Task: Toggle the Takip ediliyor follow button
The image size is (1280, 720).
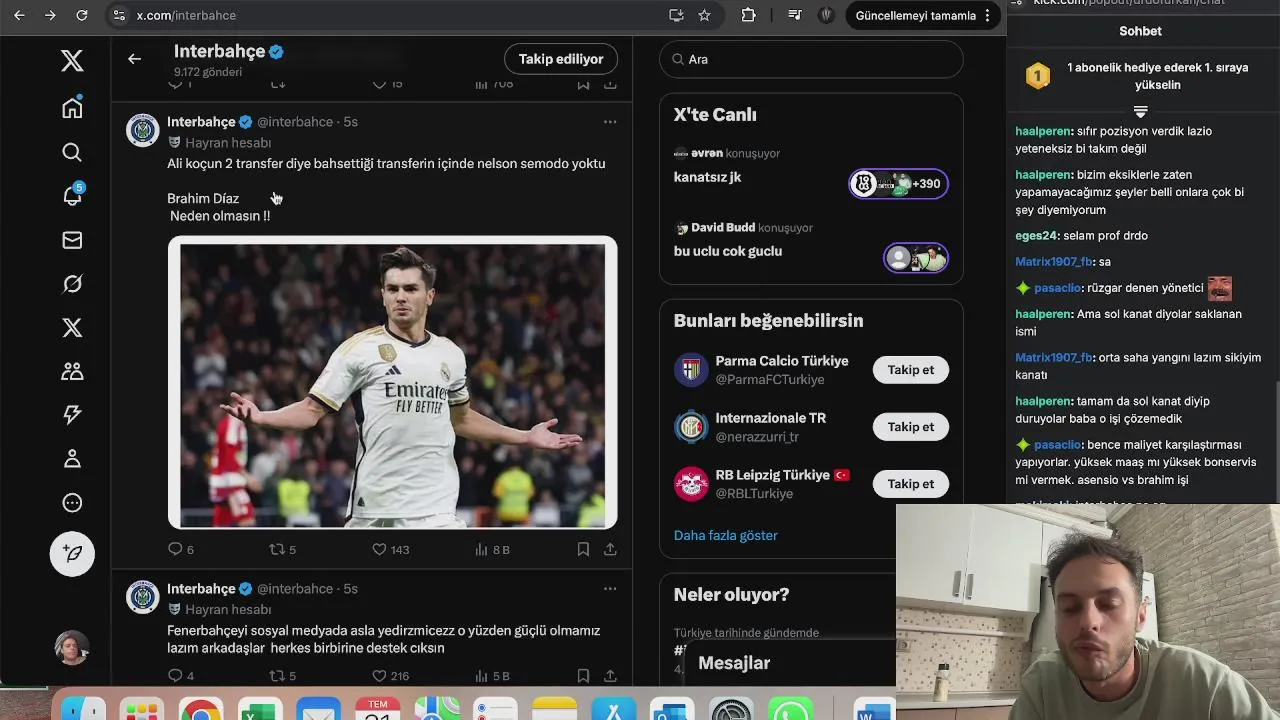Action: (x=561, y=59)
